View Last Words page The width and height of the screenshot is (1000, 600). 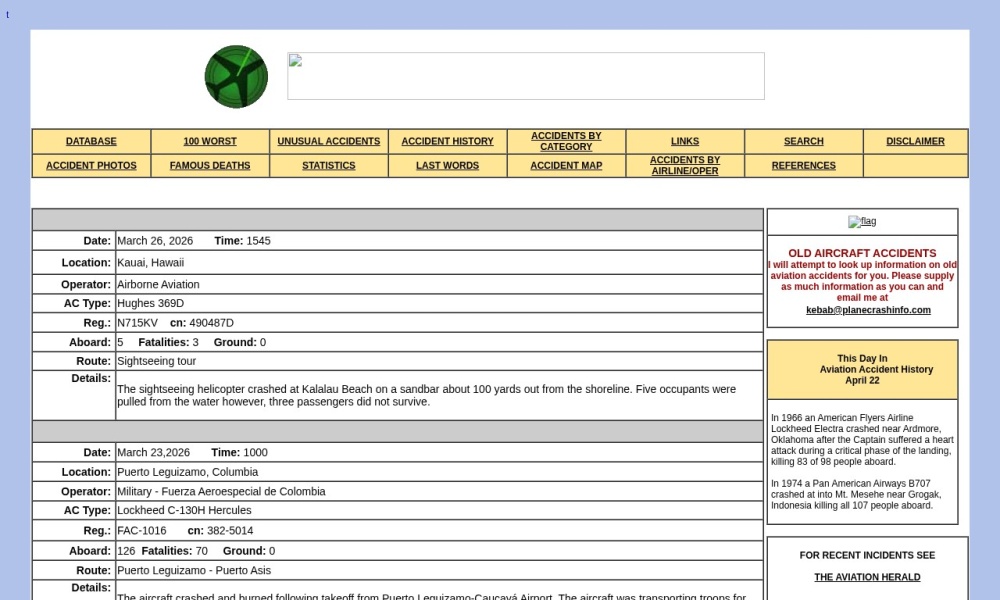pyautogui.click(x=447, y=166)
